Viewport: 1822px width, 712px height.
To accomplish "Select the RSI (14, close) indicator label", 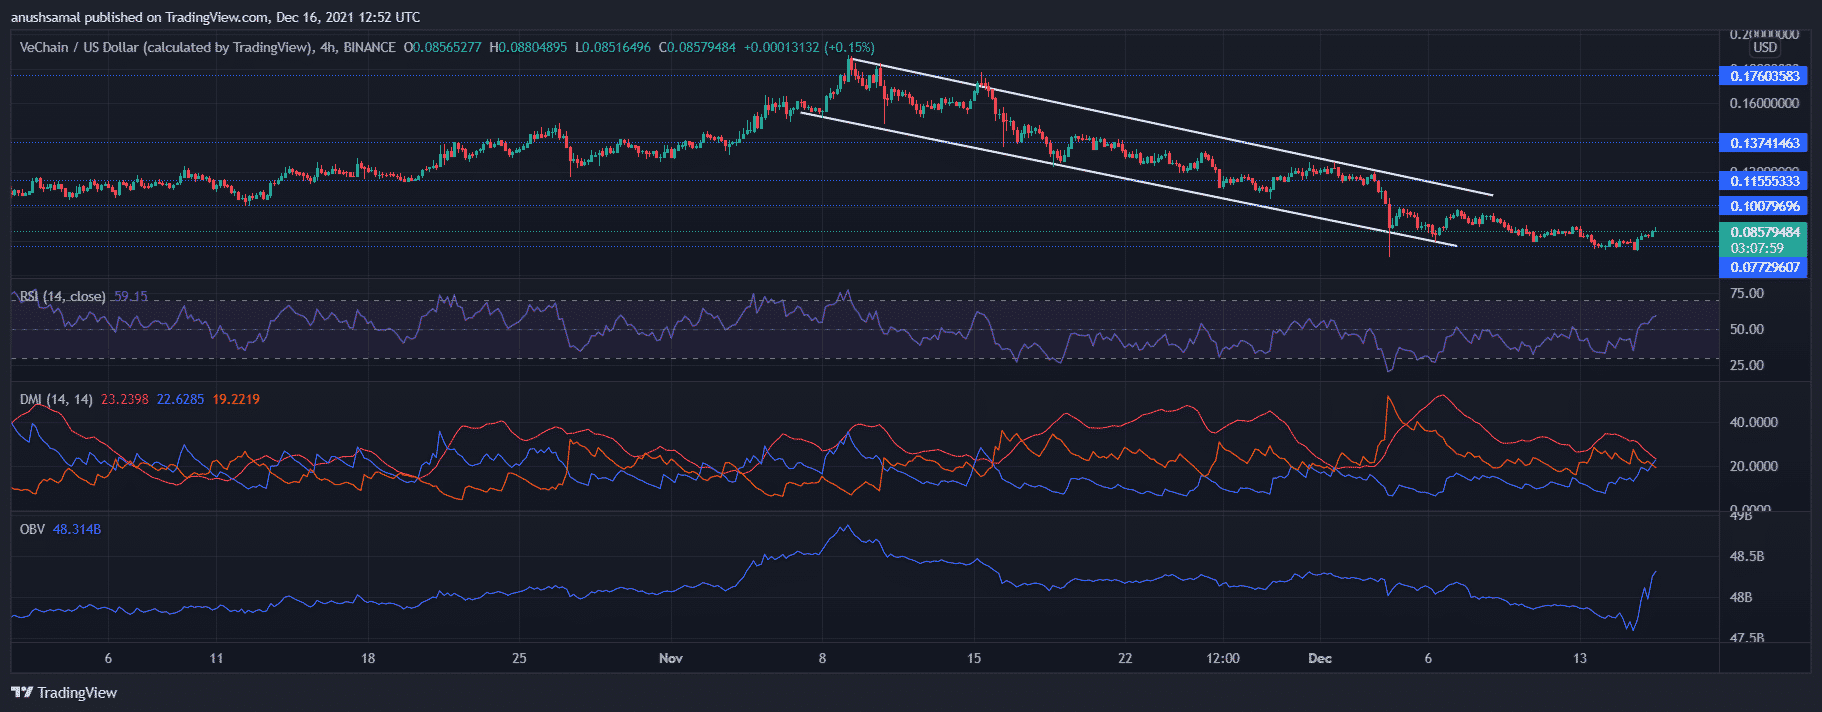I will point(63,296).
